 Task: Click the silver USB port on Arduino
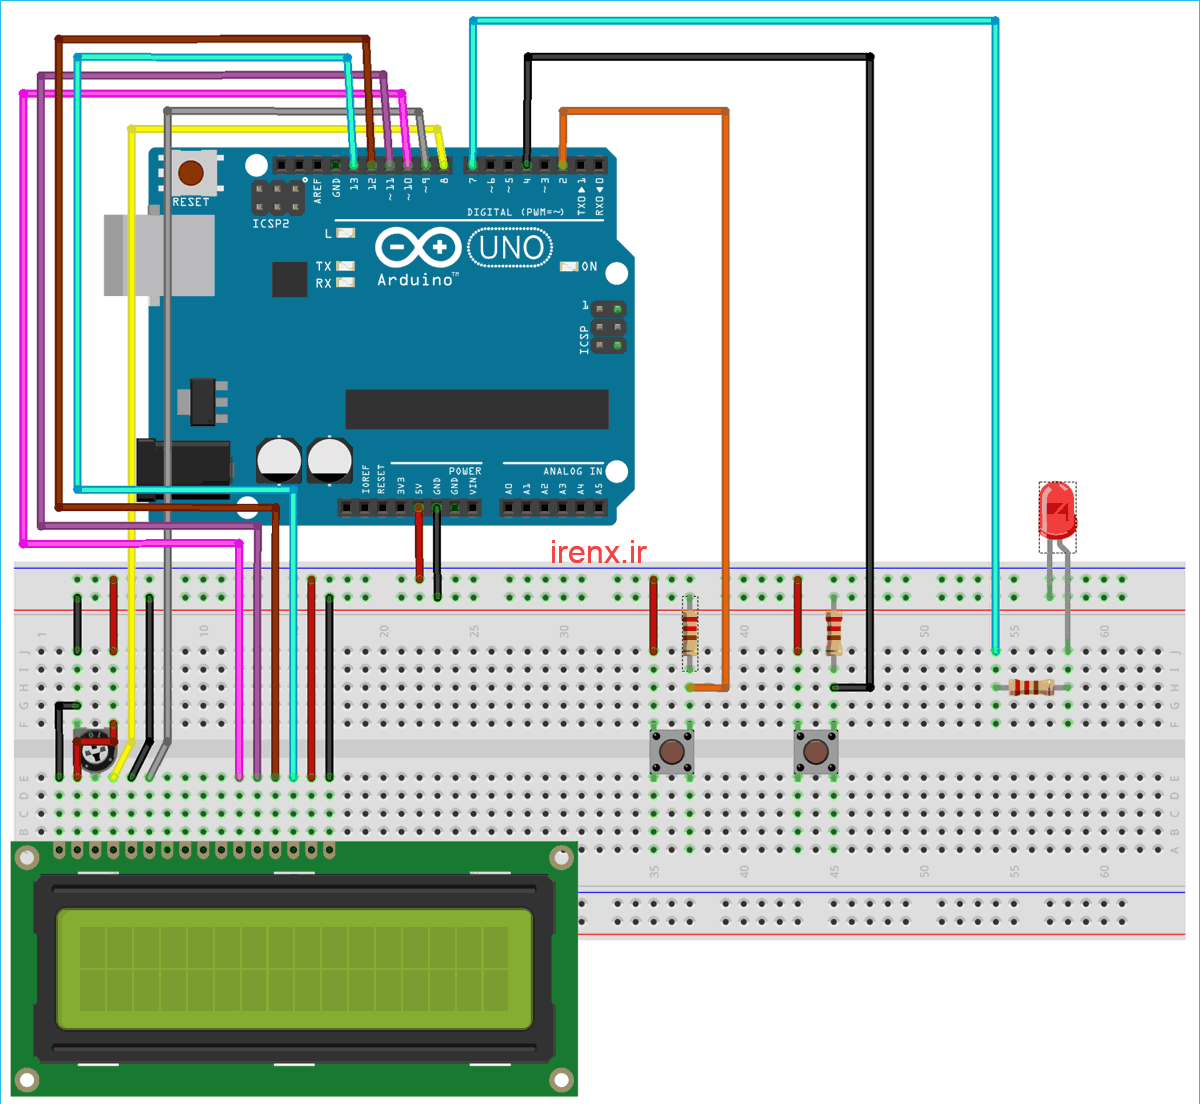[x=159, y=254]
